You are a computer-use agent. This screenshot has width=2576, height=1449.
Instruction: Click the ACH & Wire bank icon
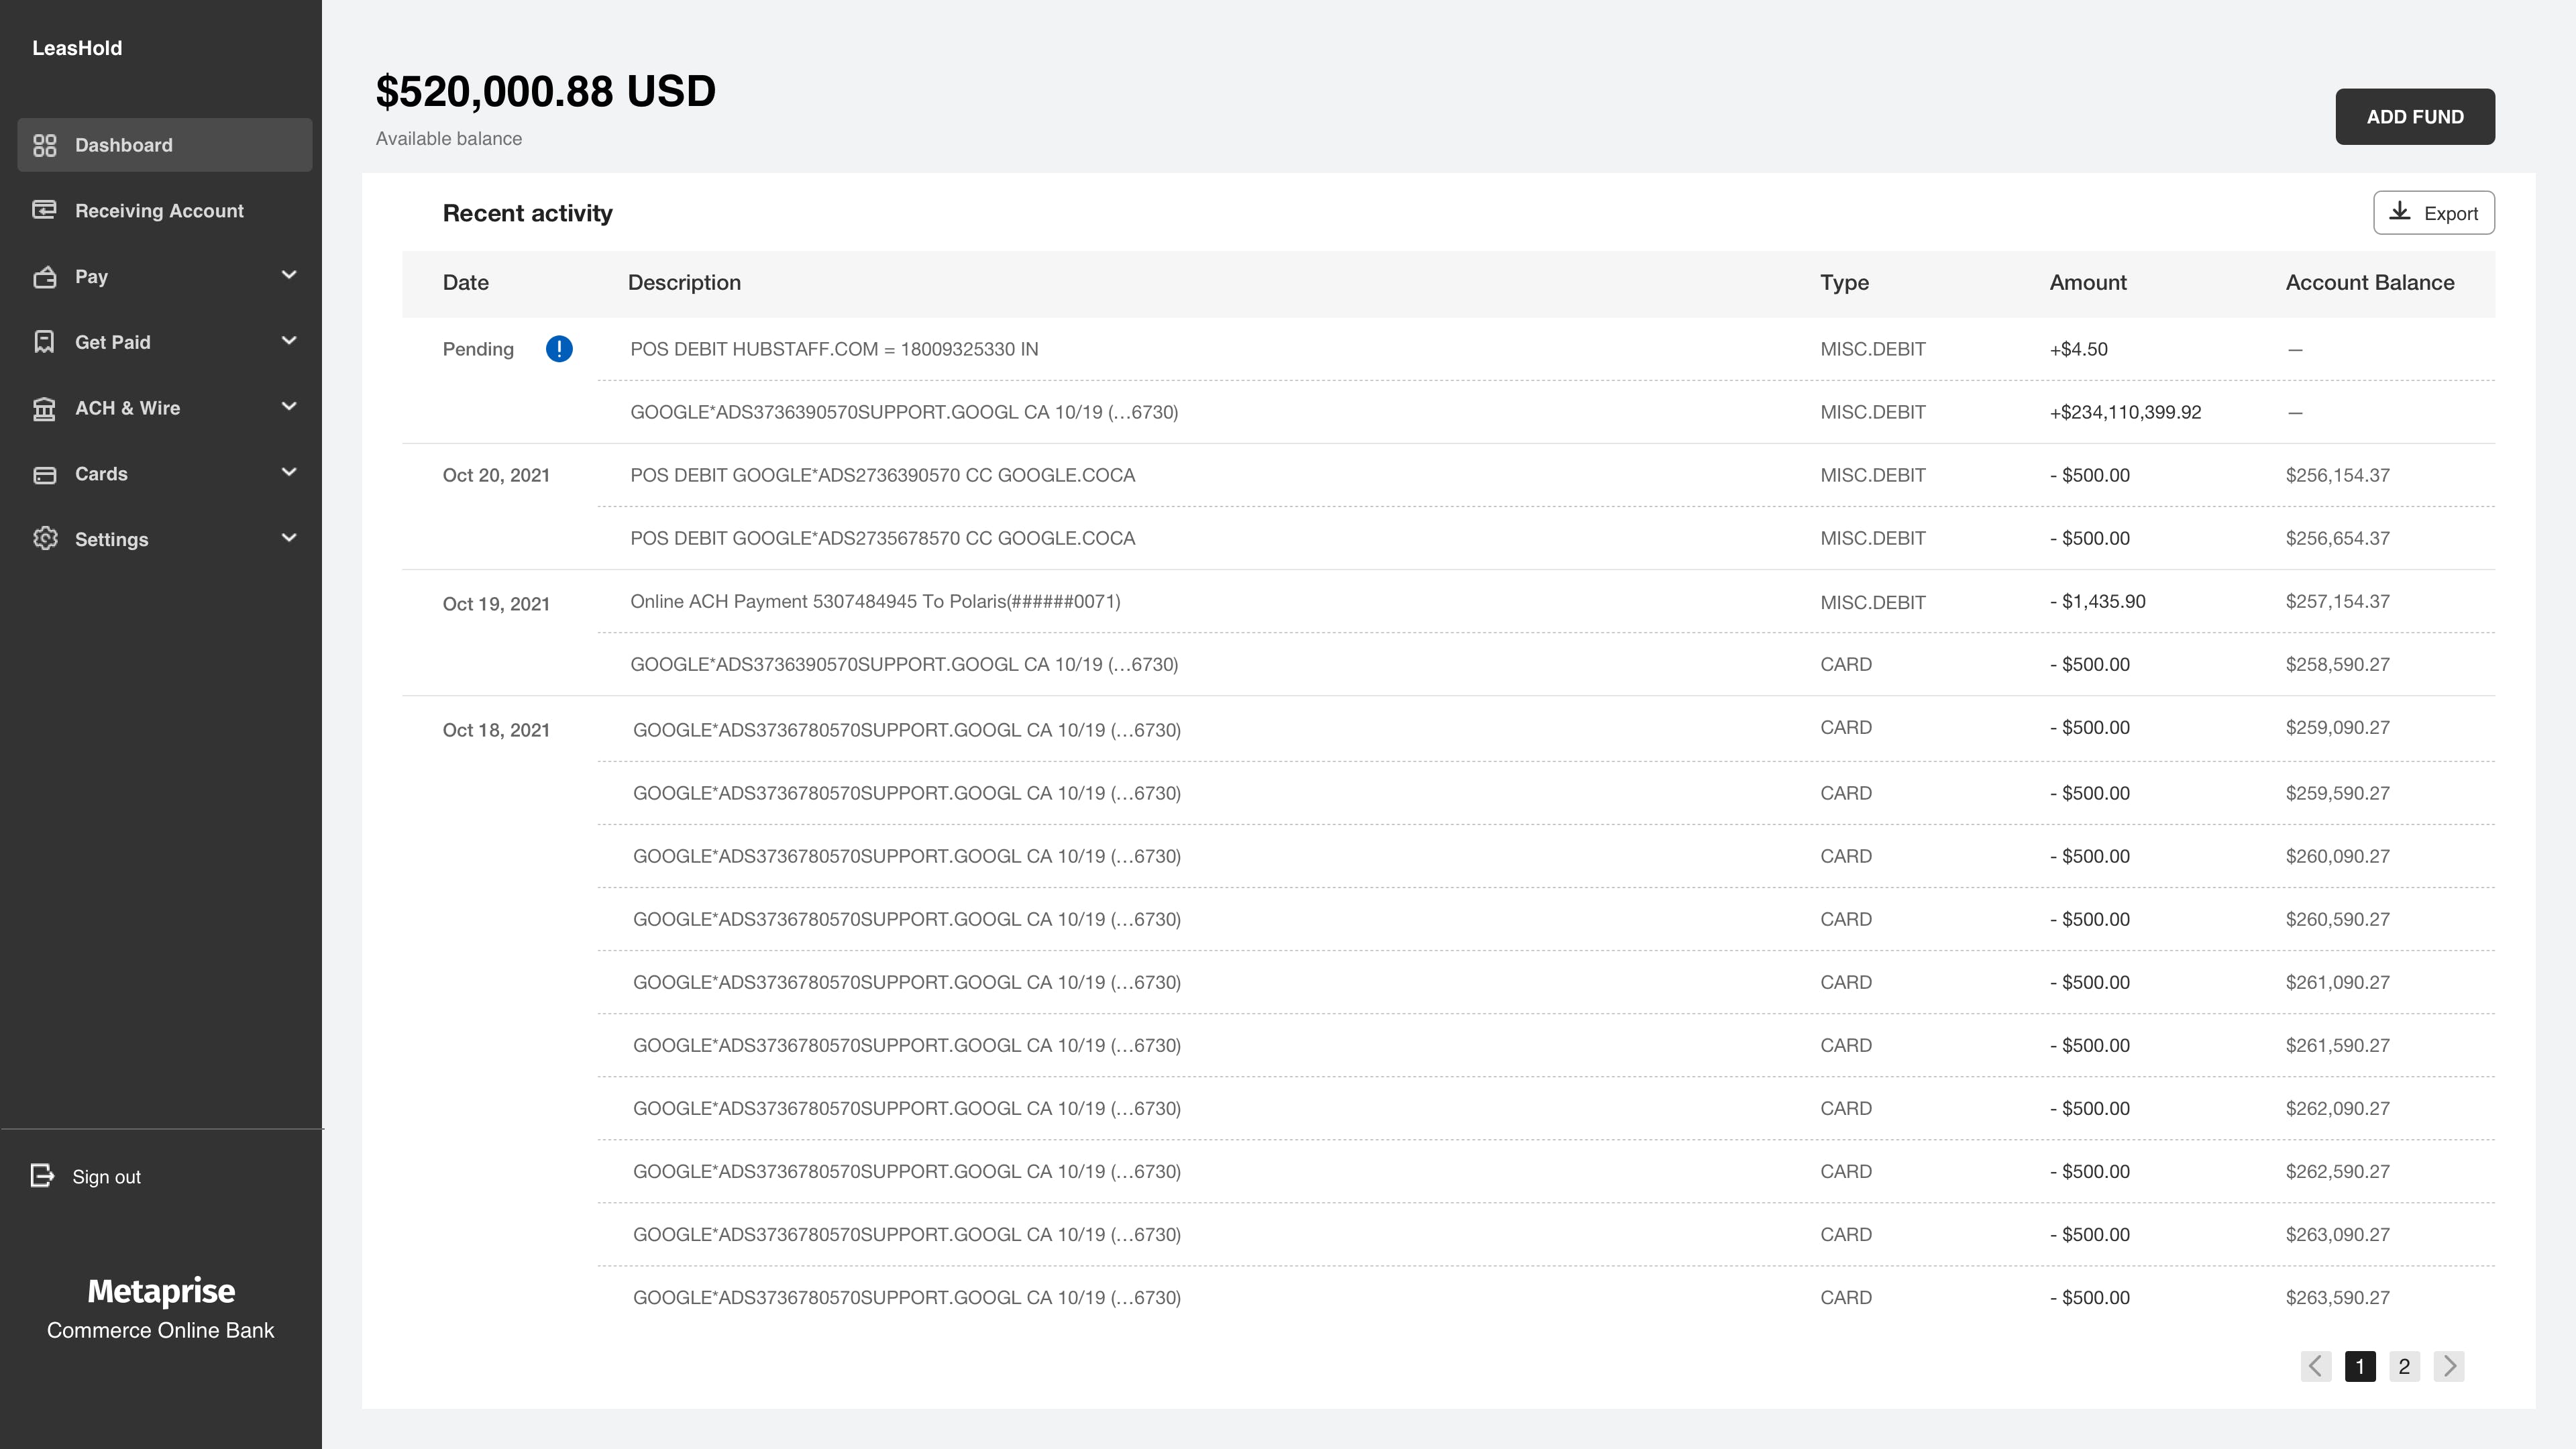coord(45,408)
